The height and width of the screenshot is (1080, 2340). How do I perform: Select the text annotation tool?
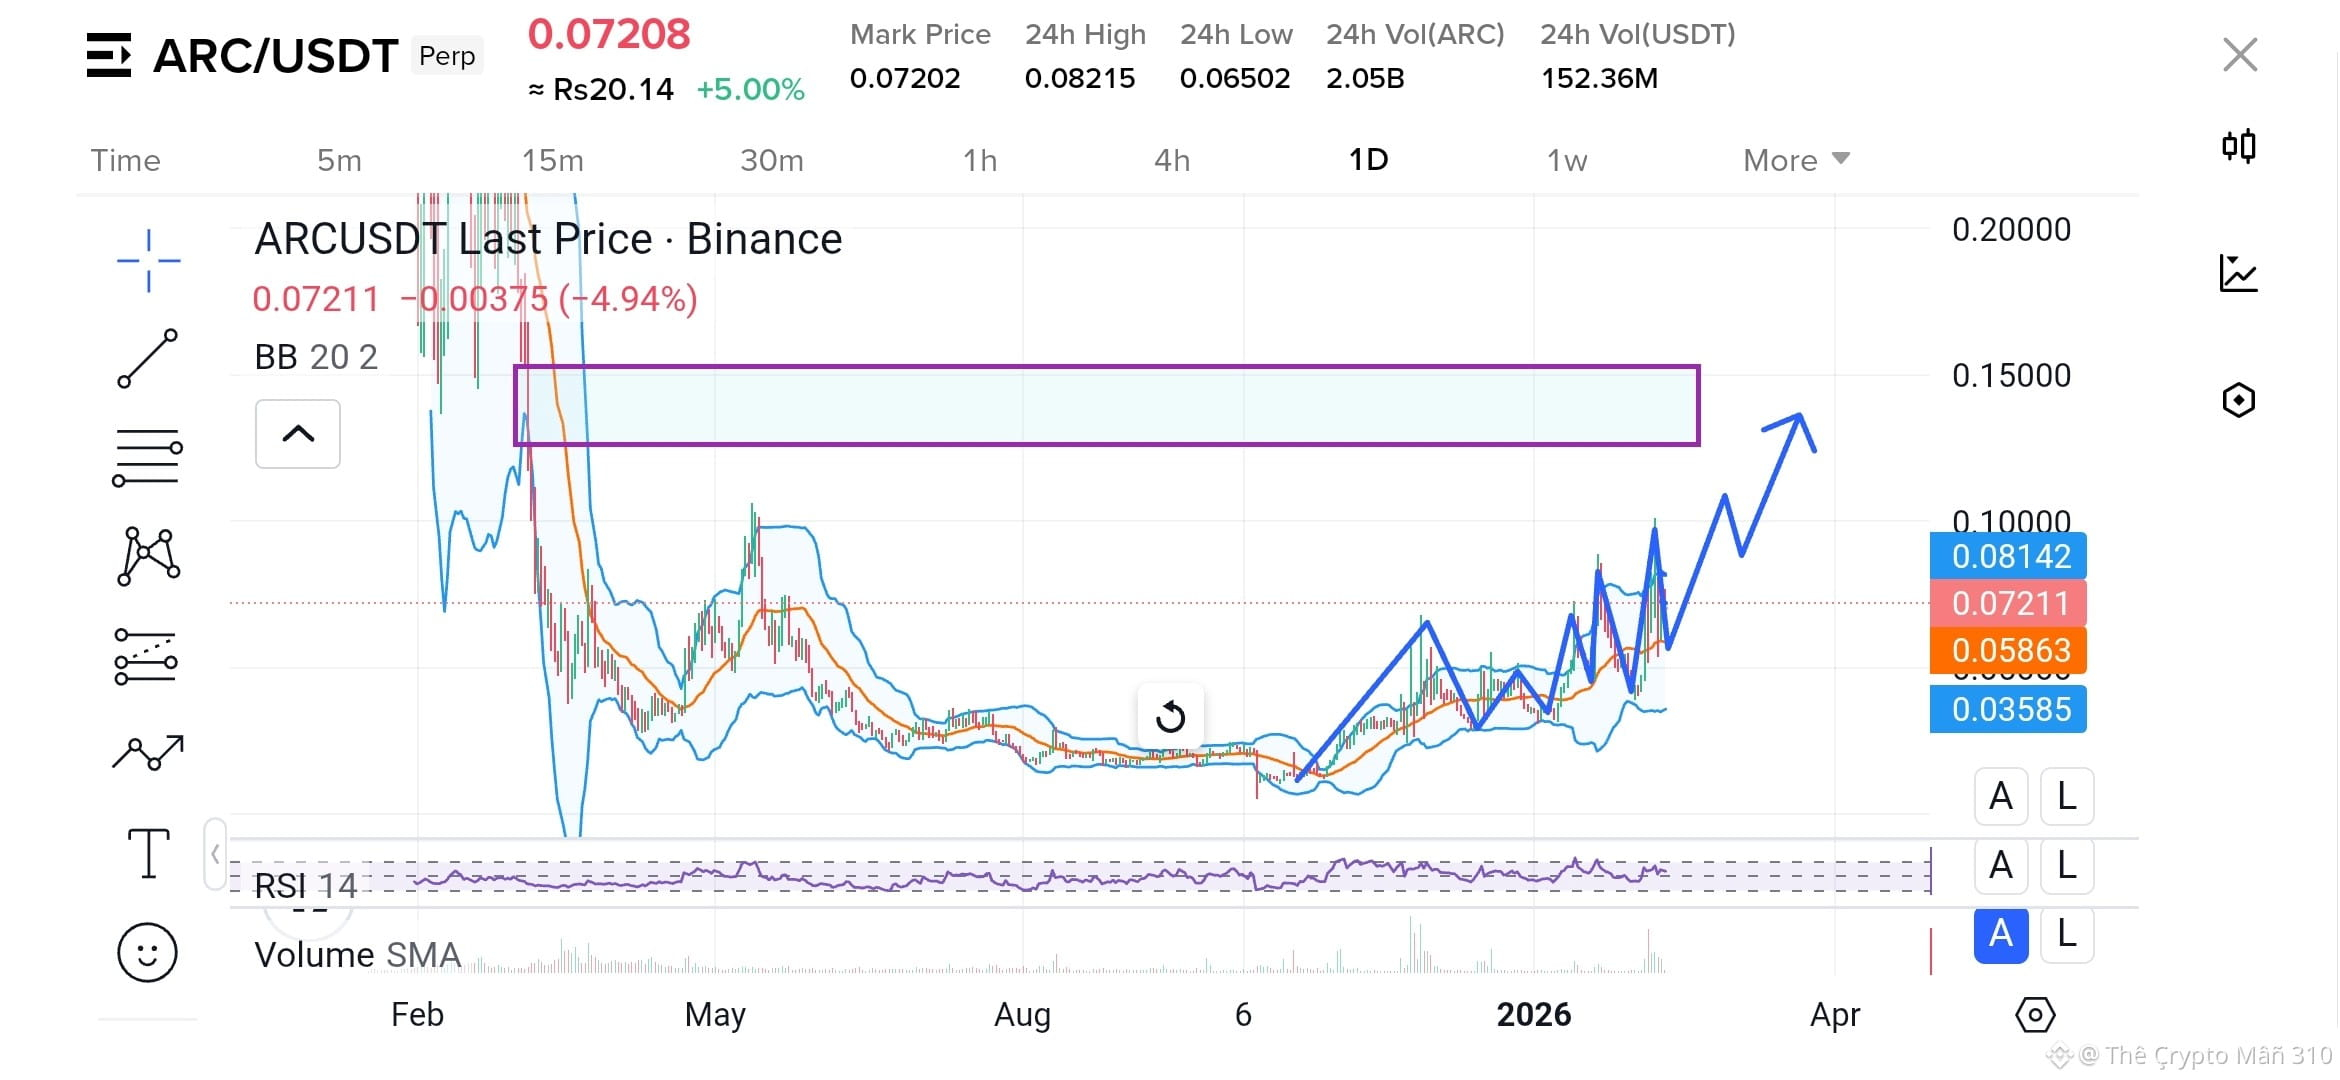(149, 853)
